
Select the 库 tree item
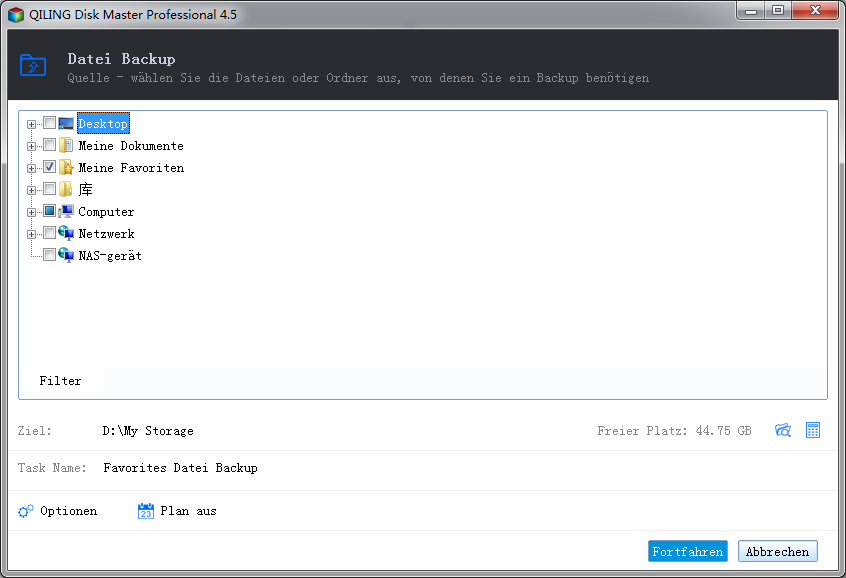click(x=86, y=189)
